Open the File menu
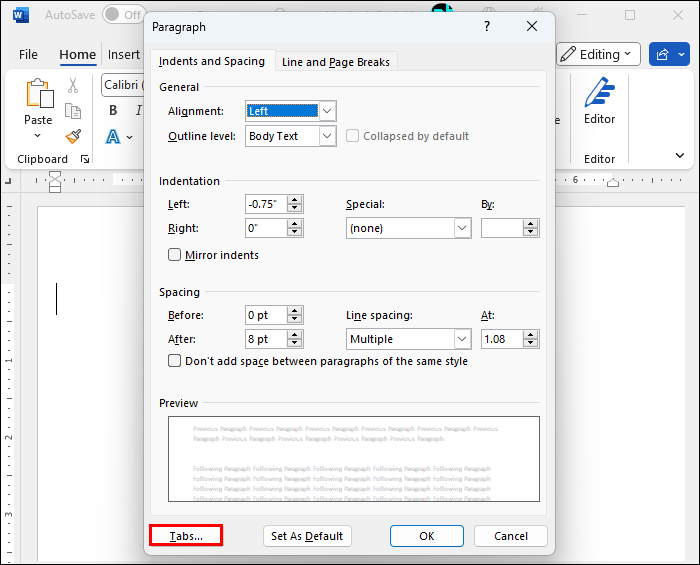The width and height of the screenshot is (700, 565). 28,54
